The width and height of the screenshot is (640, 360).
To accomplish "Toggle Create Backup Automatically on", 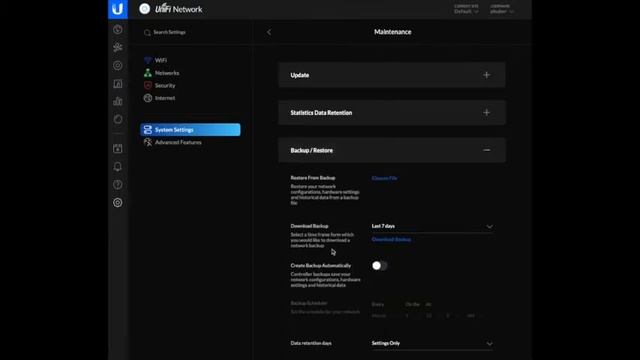I will (379, 266).
